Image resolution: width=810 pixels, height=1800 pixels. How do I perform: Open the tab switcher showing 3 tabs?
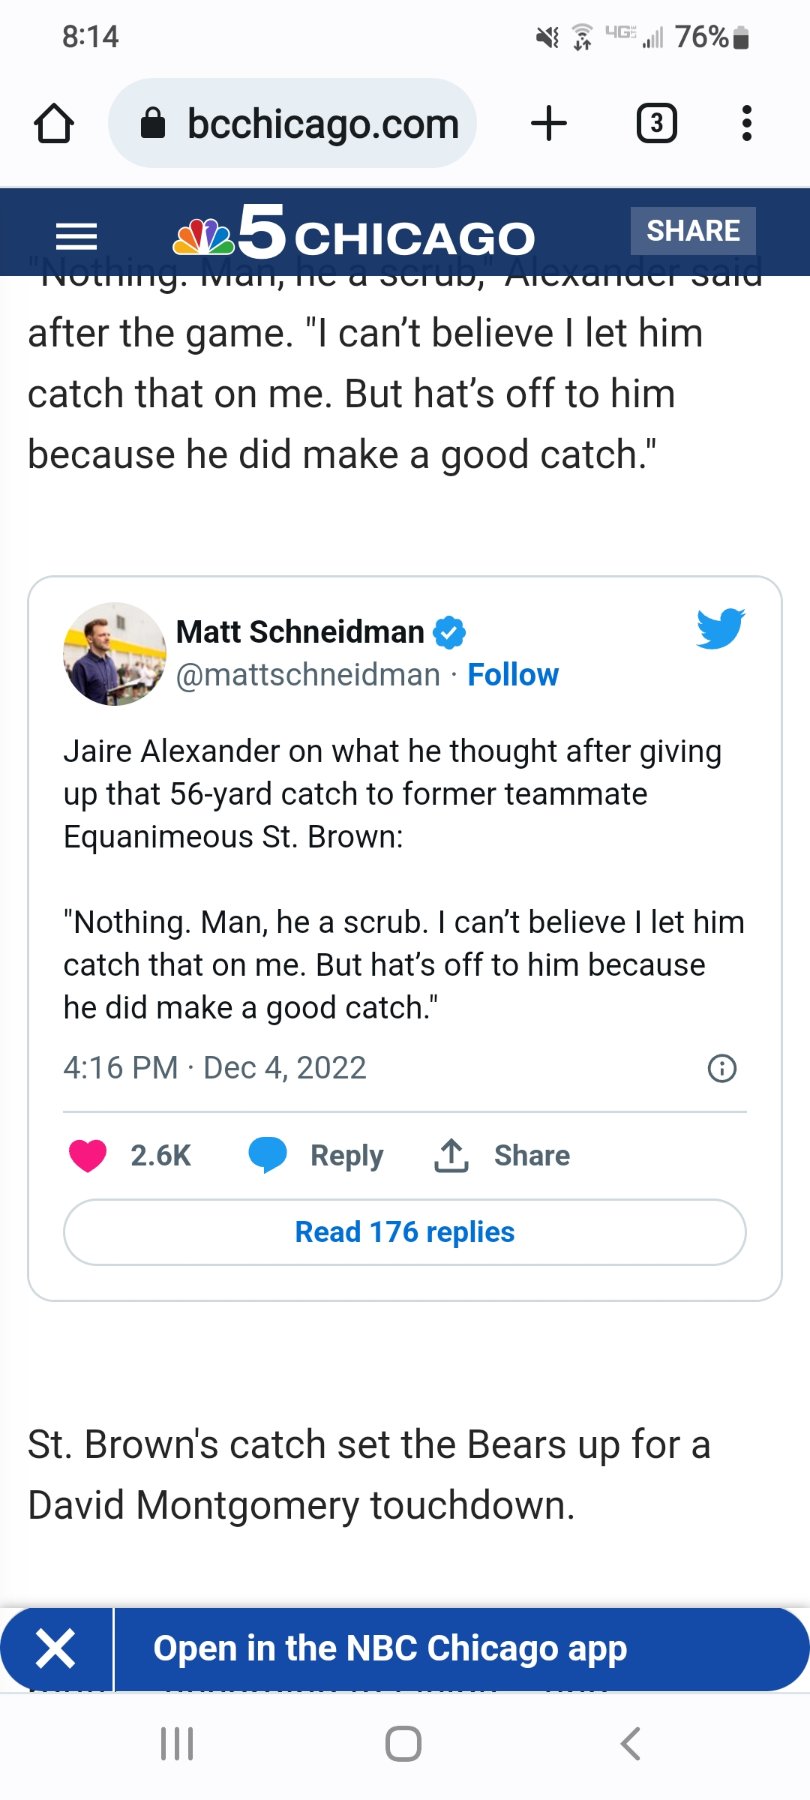656,124
